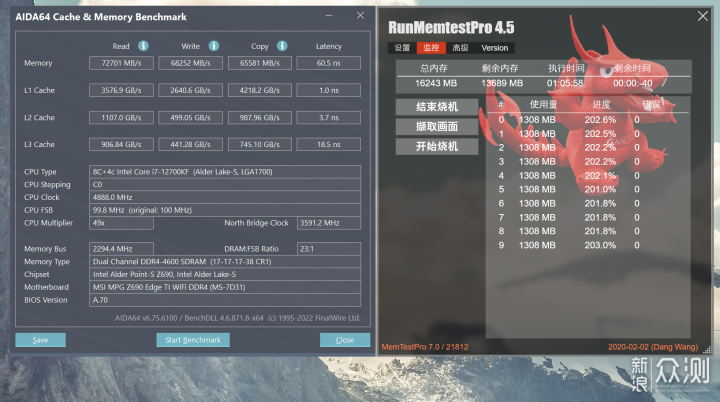
Task: Click the 开始烧机 button
Action: pyautogui.click(x=437, y=147)
